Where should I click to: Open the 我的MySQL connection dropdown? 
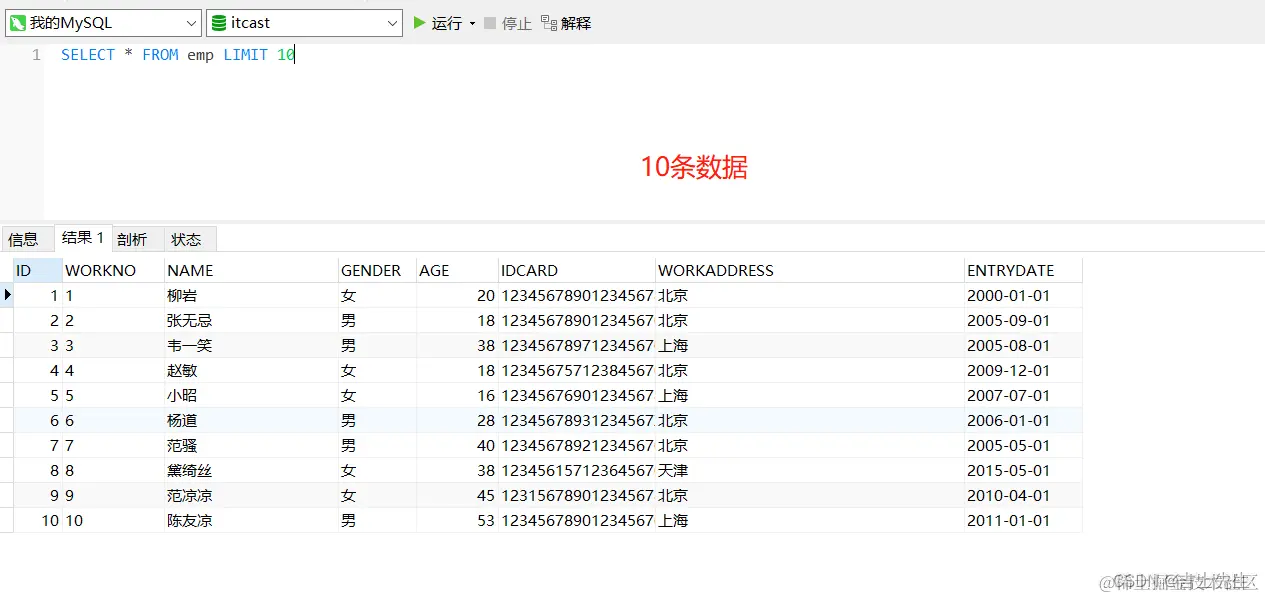point(103,23)
